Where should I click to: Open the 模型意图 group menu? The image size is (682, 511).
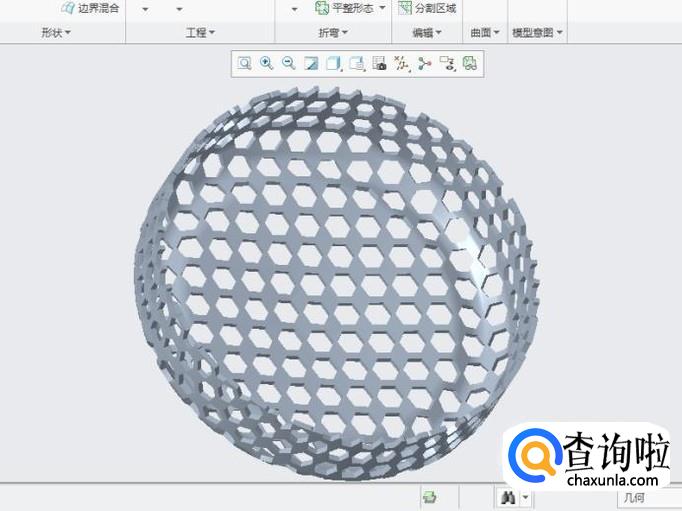point(537,33)
